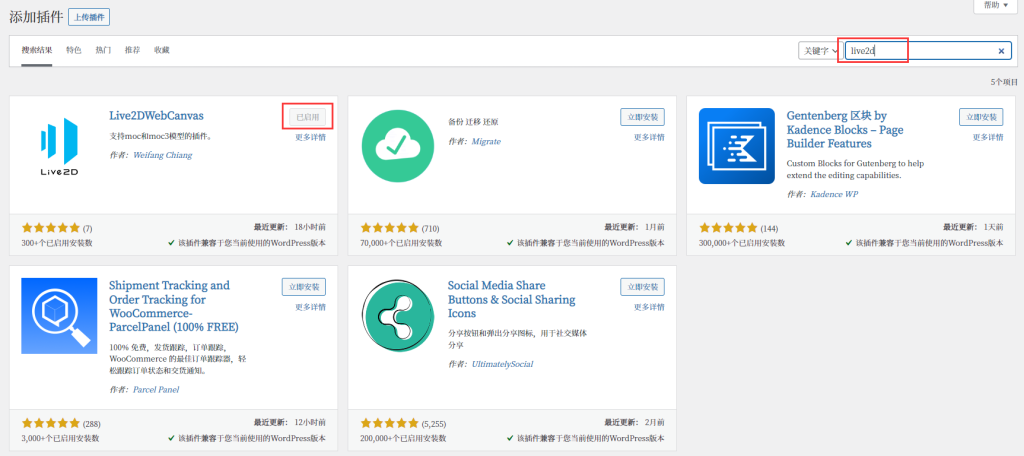The image size is (1024, 456).
Task: Click the Social Media Share plugin icon
Action: [398, 316]
